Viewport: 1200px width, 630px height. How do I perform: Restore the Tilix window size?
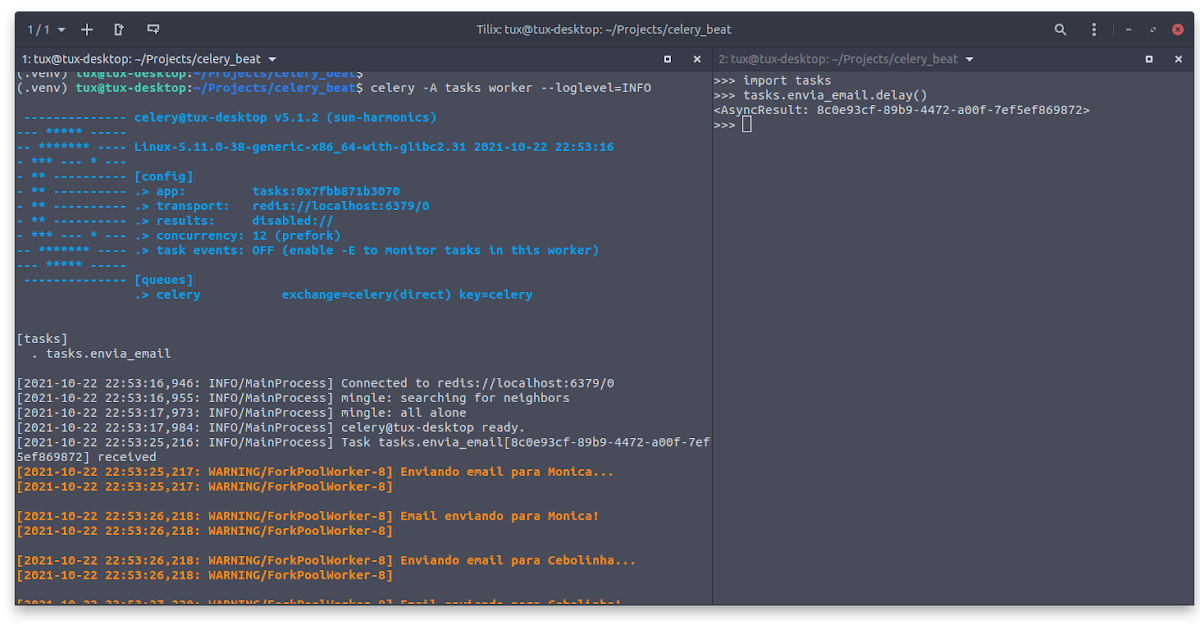(1153, 30)
